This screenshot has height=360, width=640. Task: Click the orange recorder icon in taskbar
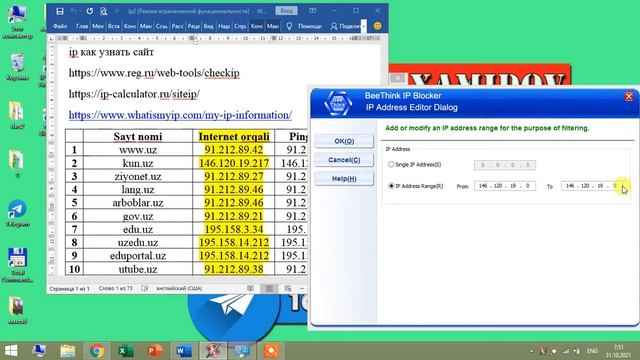271,351
